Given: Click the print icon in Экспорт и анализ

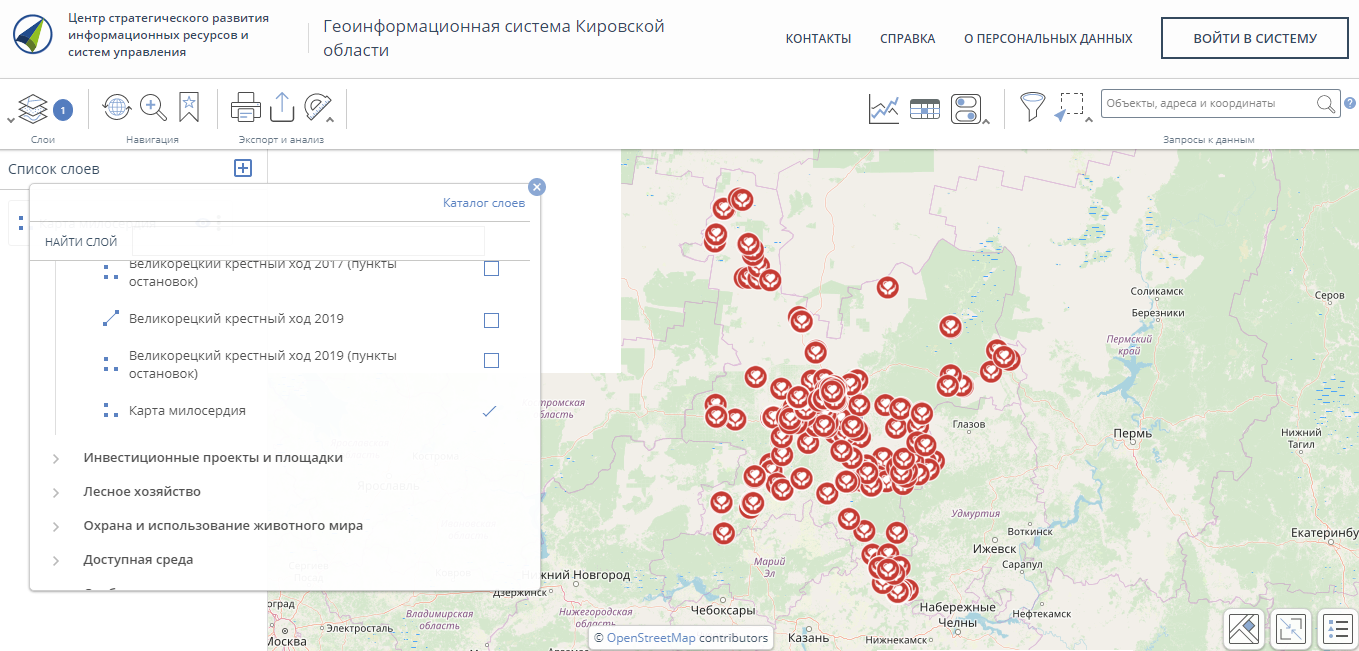Looking at the screenshot, I should click(245, 106).
